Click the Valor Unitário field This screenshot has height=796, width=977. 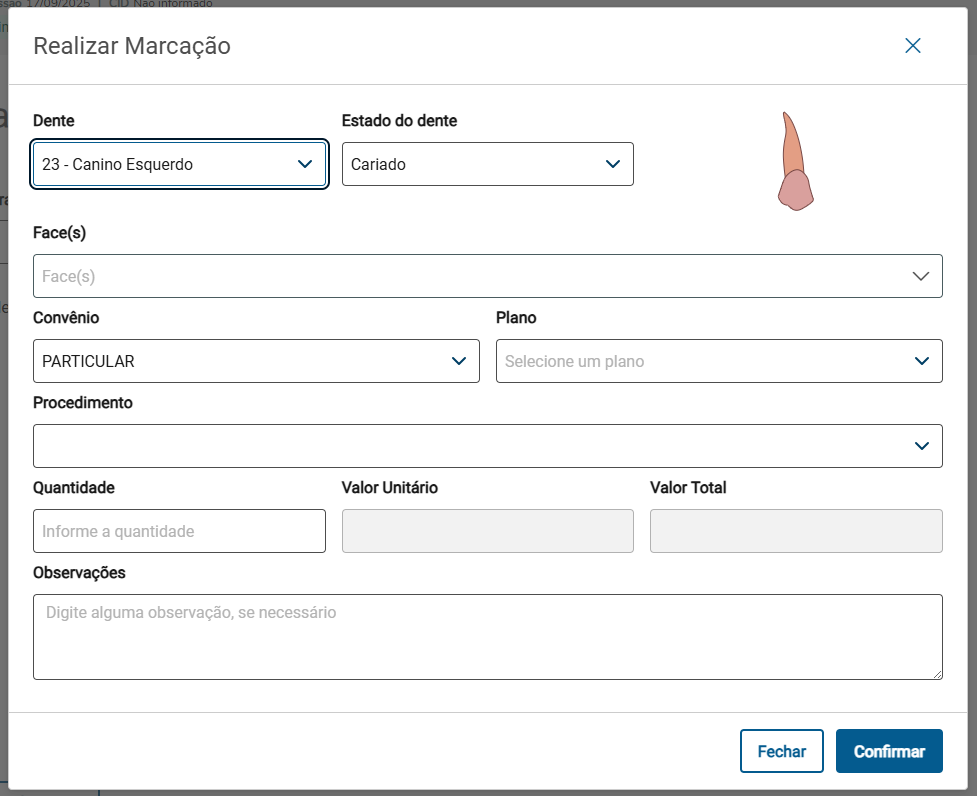[487, 531]
